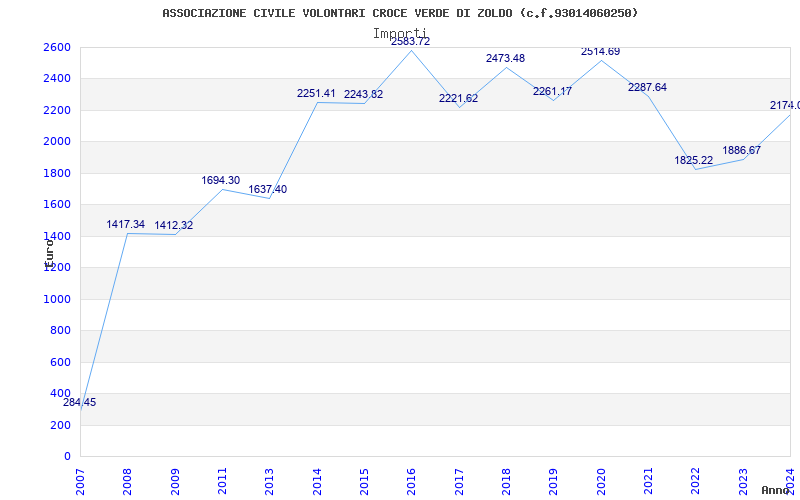Image resolution: width=800 pixels, height=500 pixels.
Task: Click the 1886.67 value label
Action: click(742, 151)
